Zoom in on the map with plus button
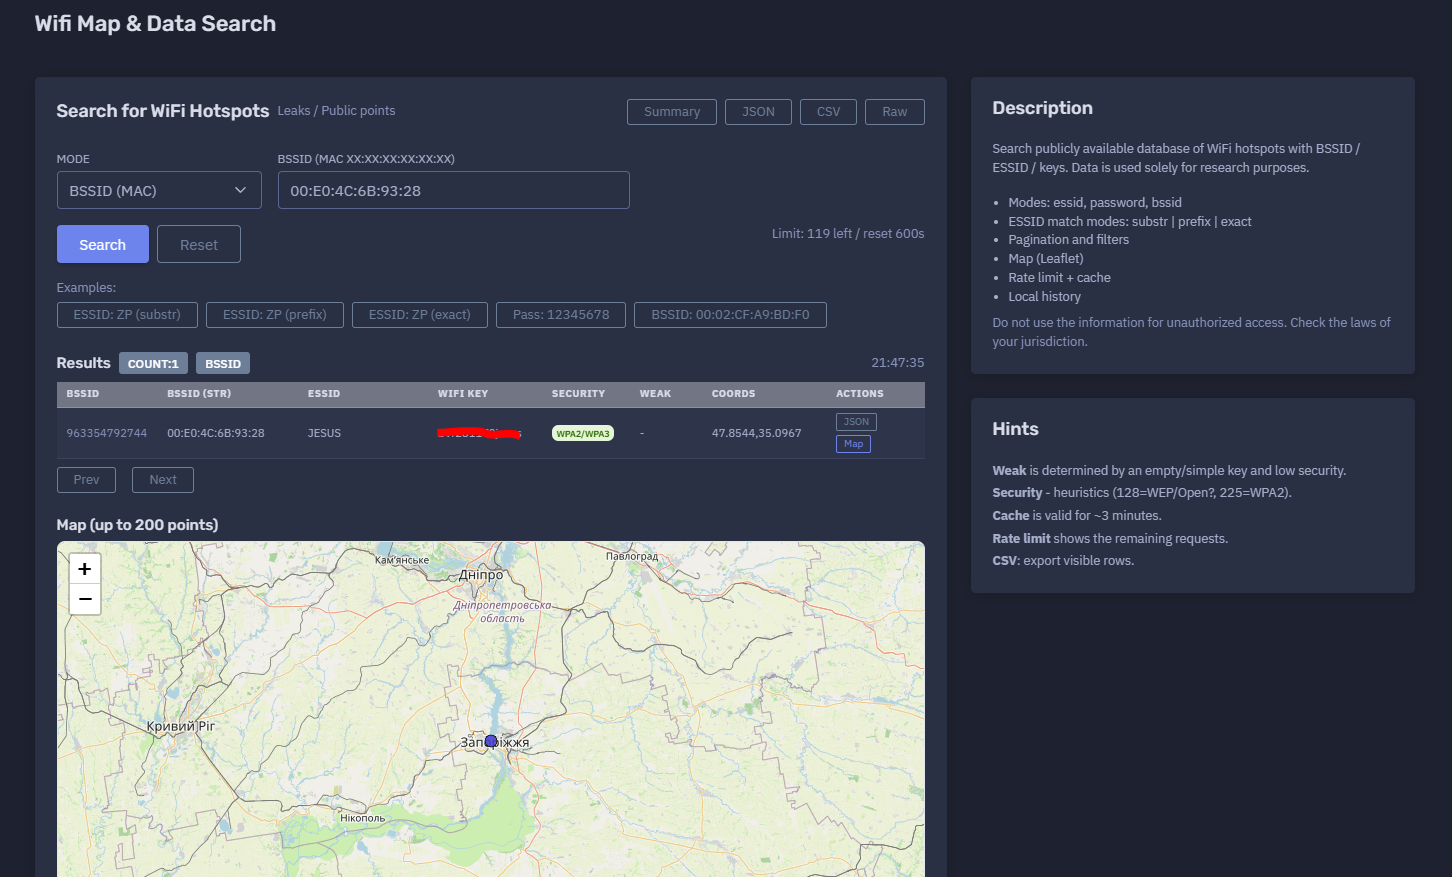The width and height of the screenshot is (1452, 877). (85, 569)
